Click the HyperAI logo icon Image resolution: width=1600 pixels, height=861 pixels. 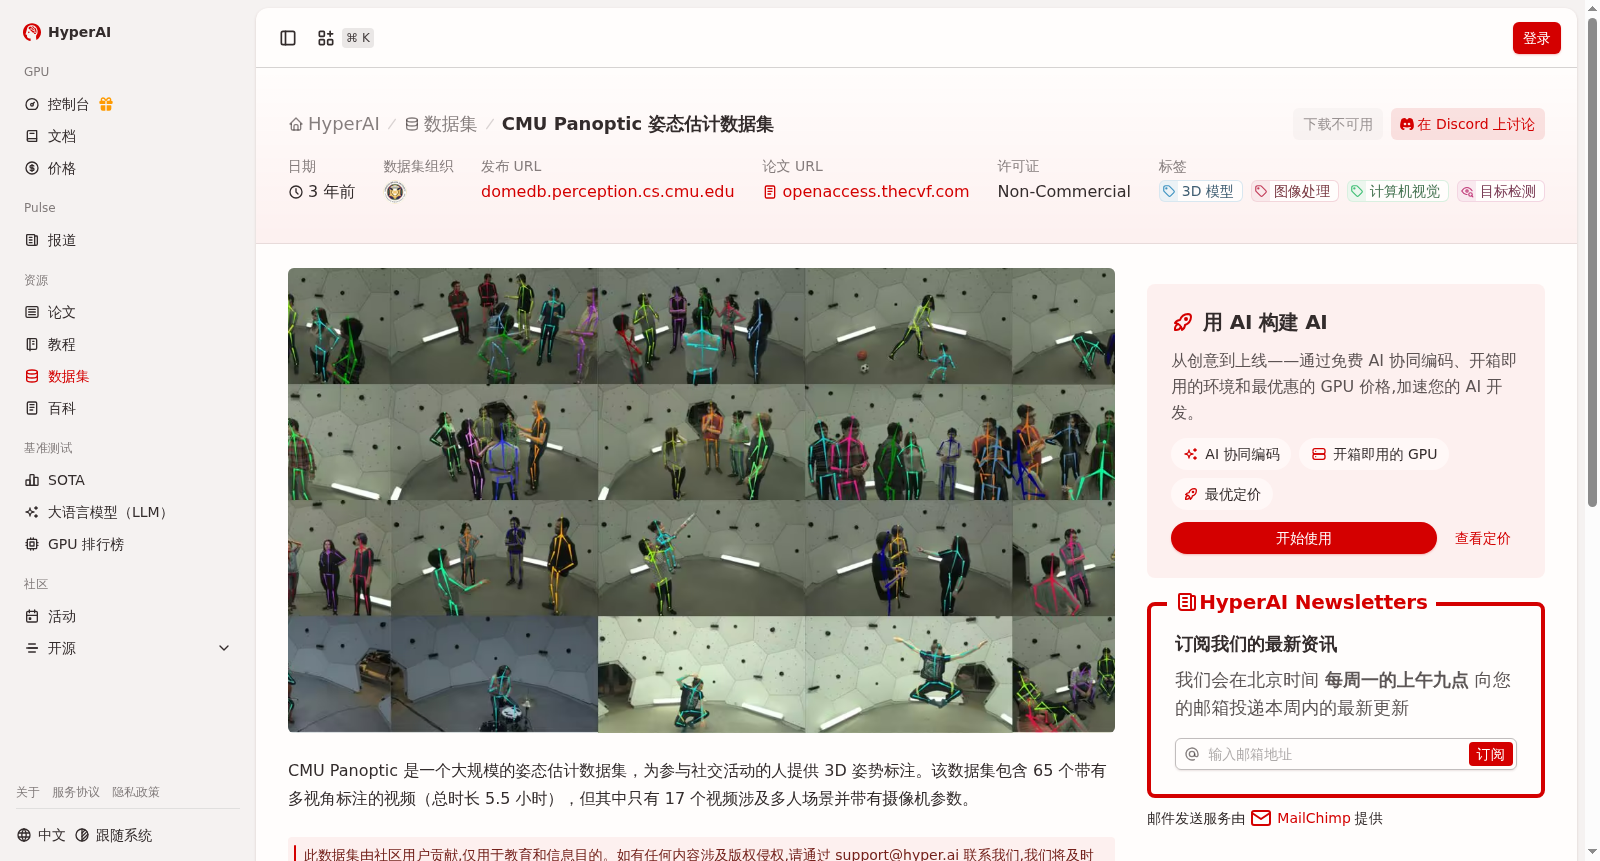point(32,32)
